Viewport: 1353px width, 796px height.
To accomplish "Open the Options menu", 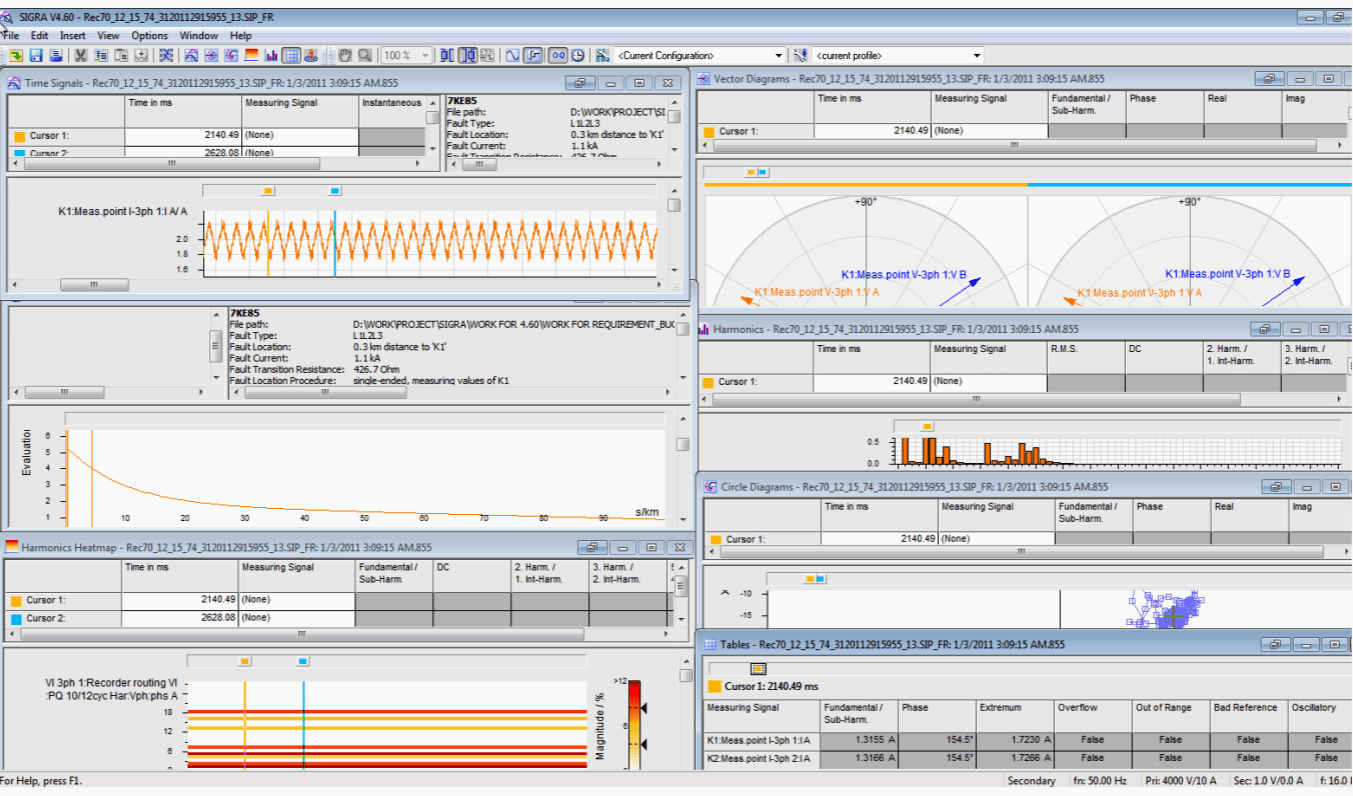I will pyautogui.click(x=150, y=35).
